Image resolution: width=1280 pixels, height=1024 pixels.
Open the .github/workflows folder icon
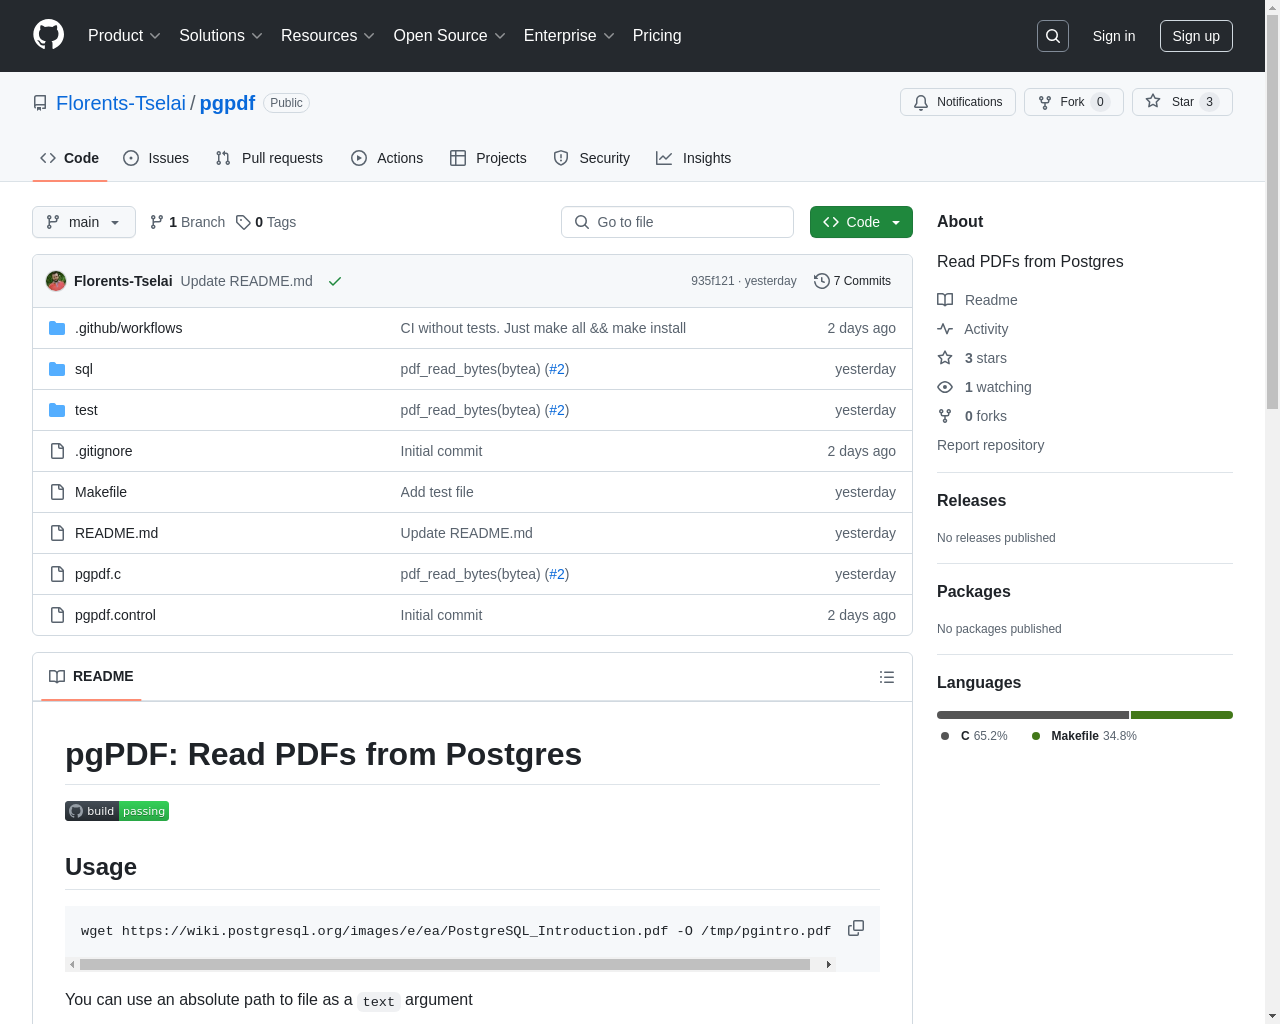(x=57, y=328)
